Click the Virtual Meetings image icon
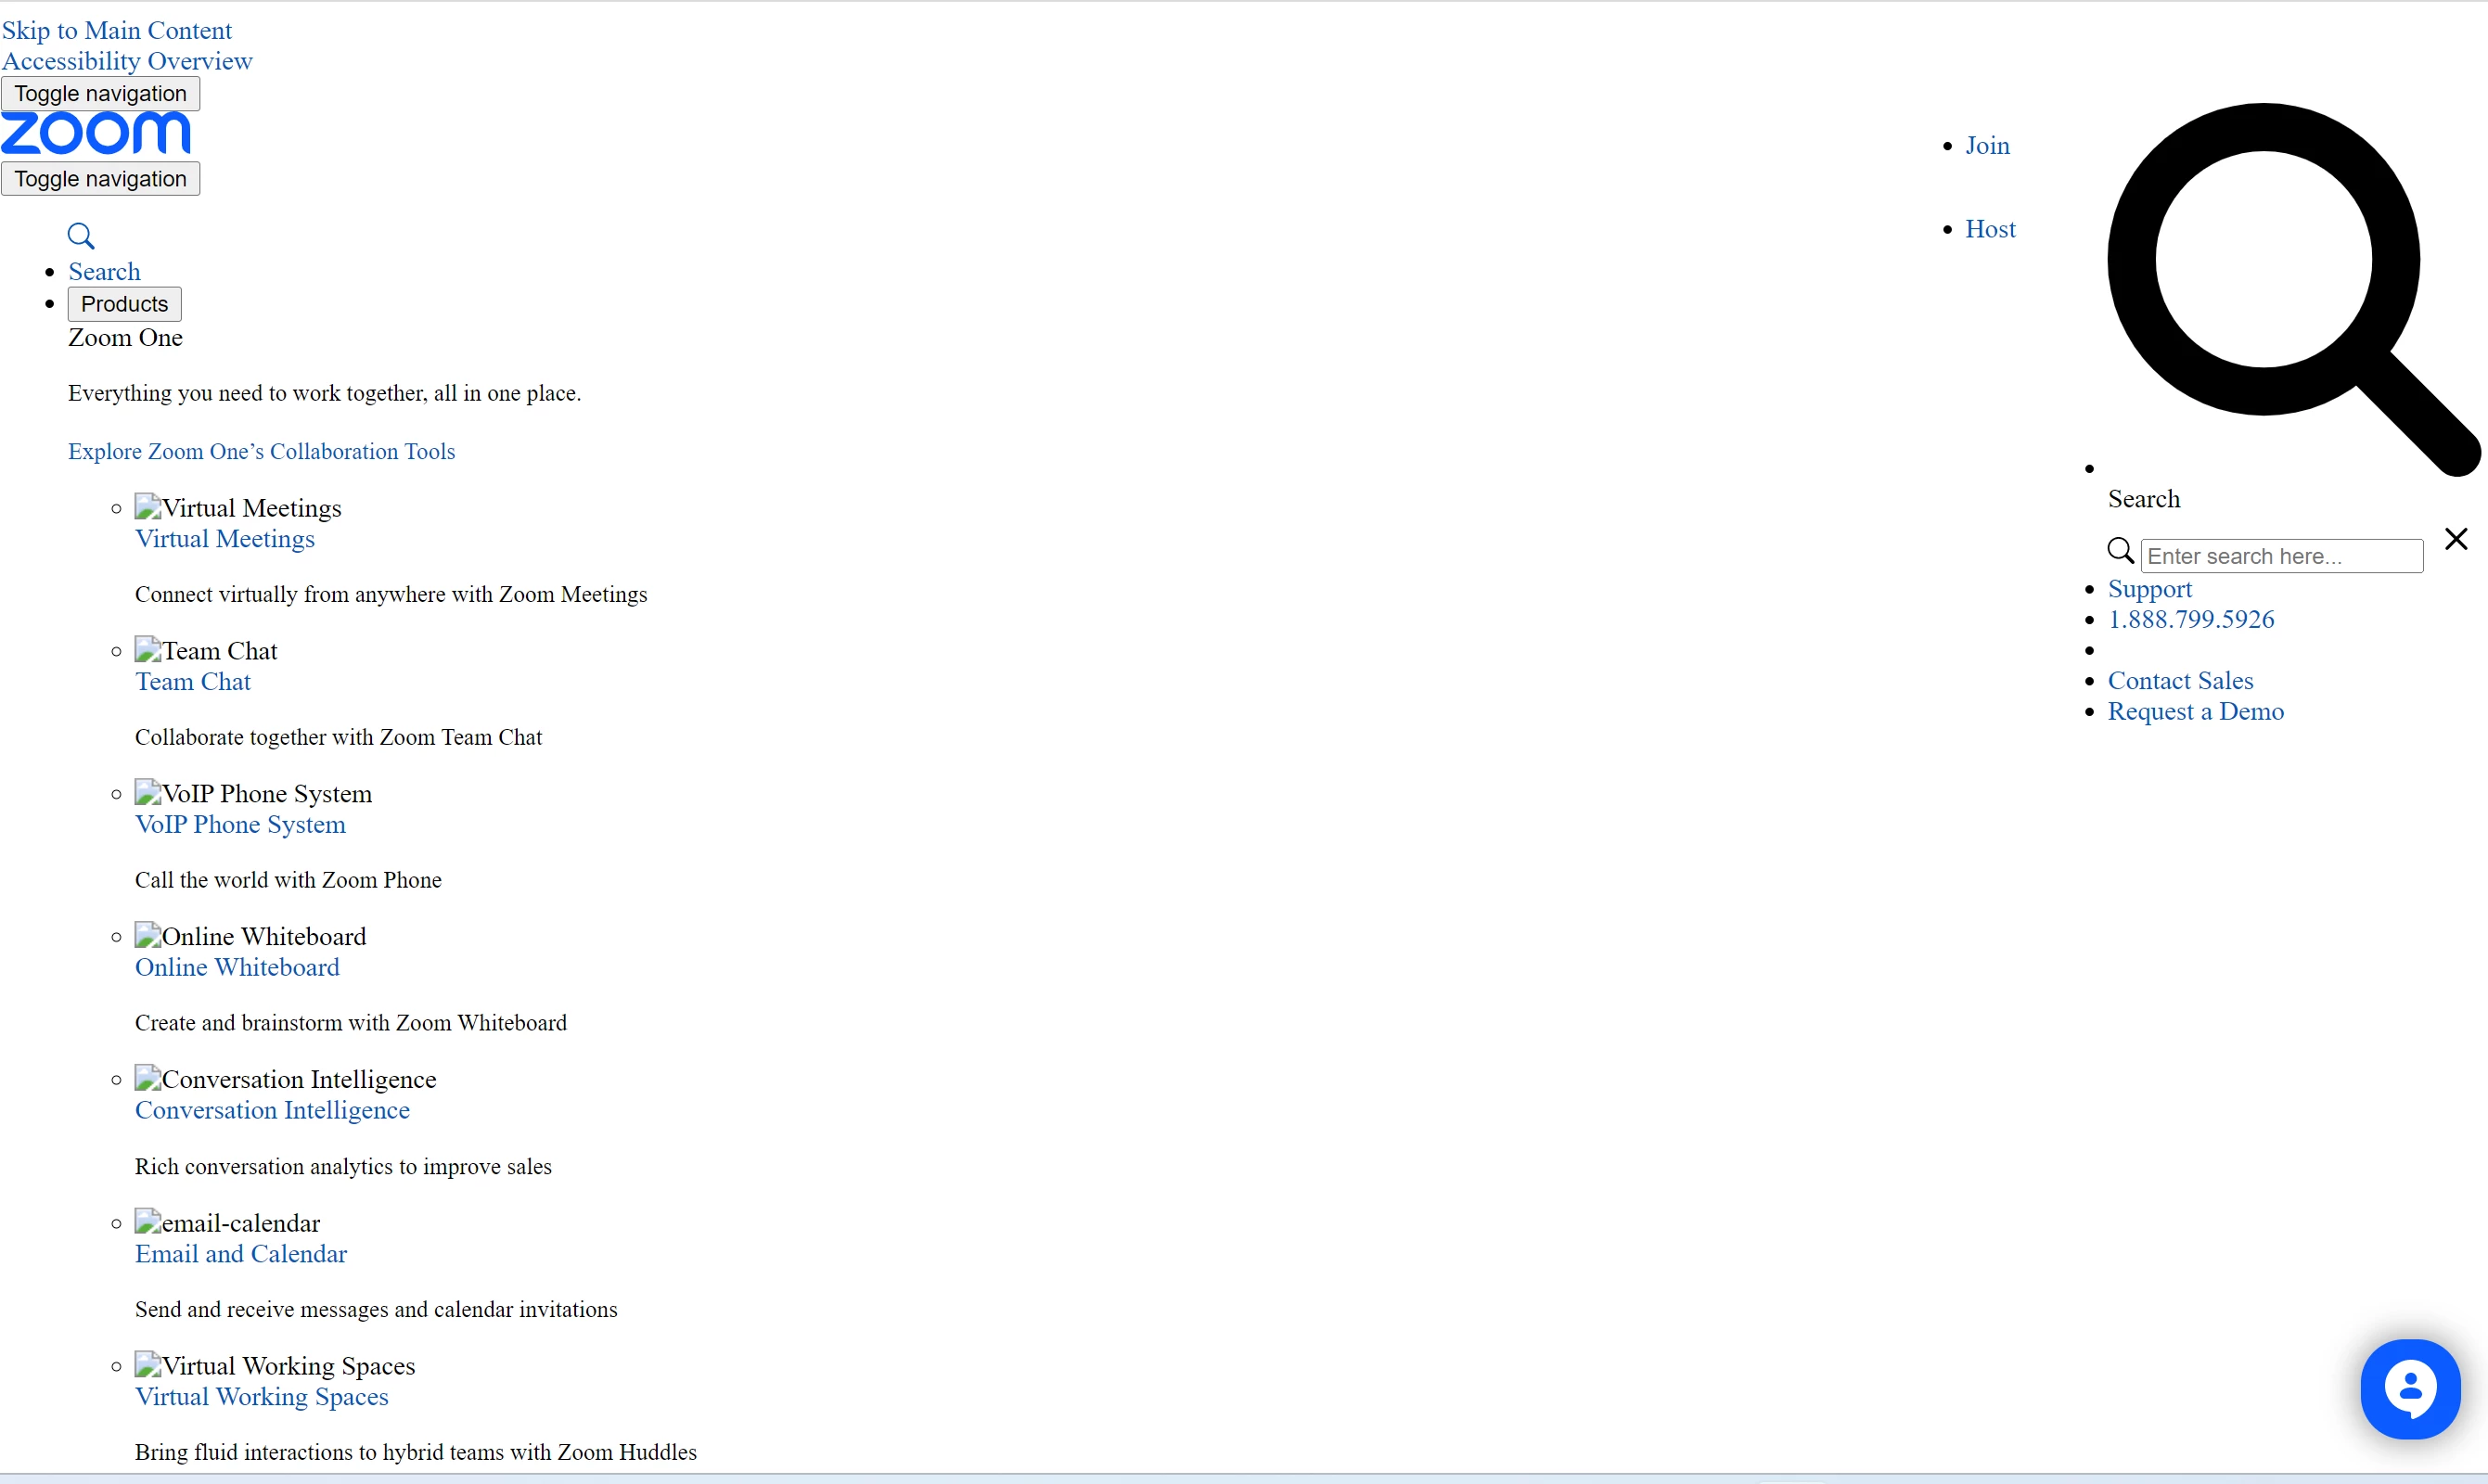This screenshot has height=1484, width=2488. 148,507
